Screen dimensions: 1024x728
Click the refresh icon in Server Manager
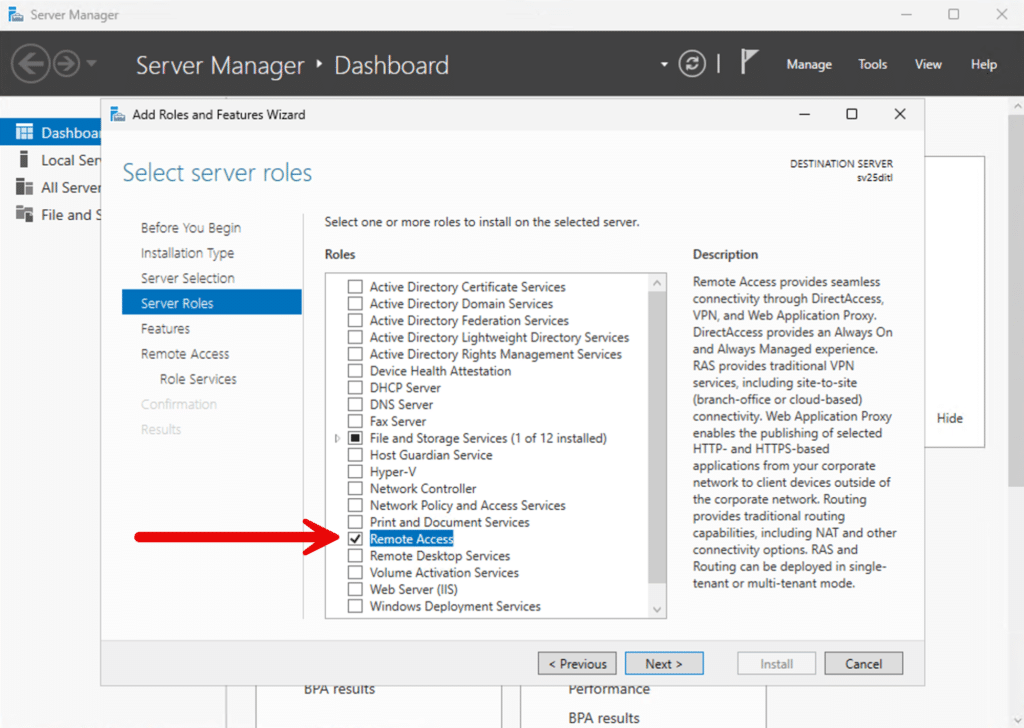pyautogui.click(x=691, y=63)
